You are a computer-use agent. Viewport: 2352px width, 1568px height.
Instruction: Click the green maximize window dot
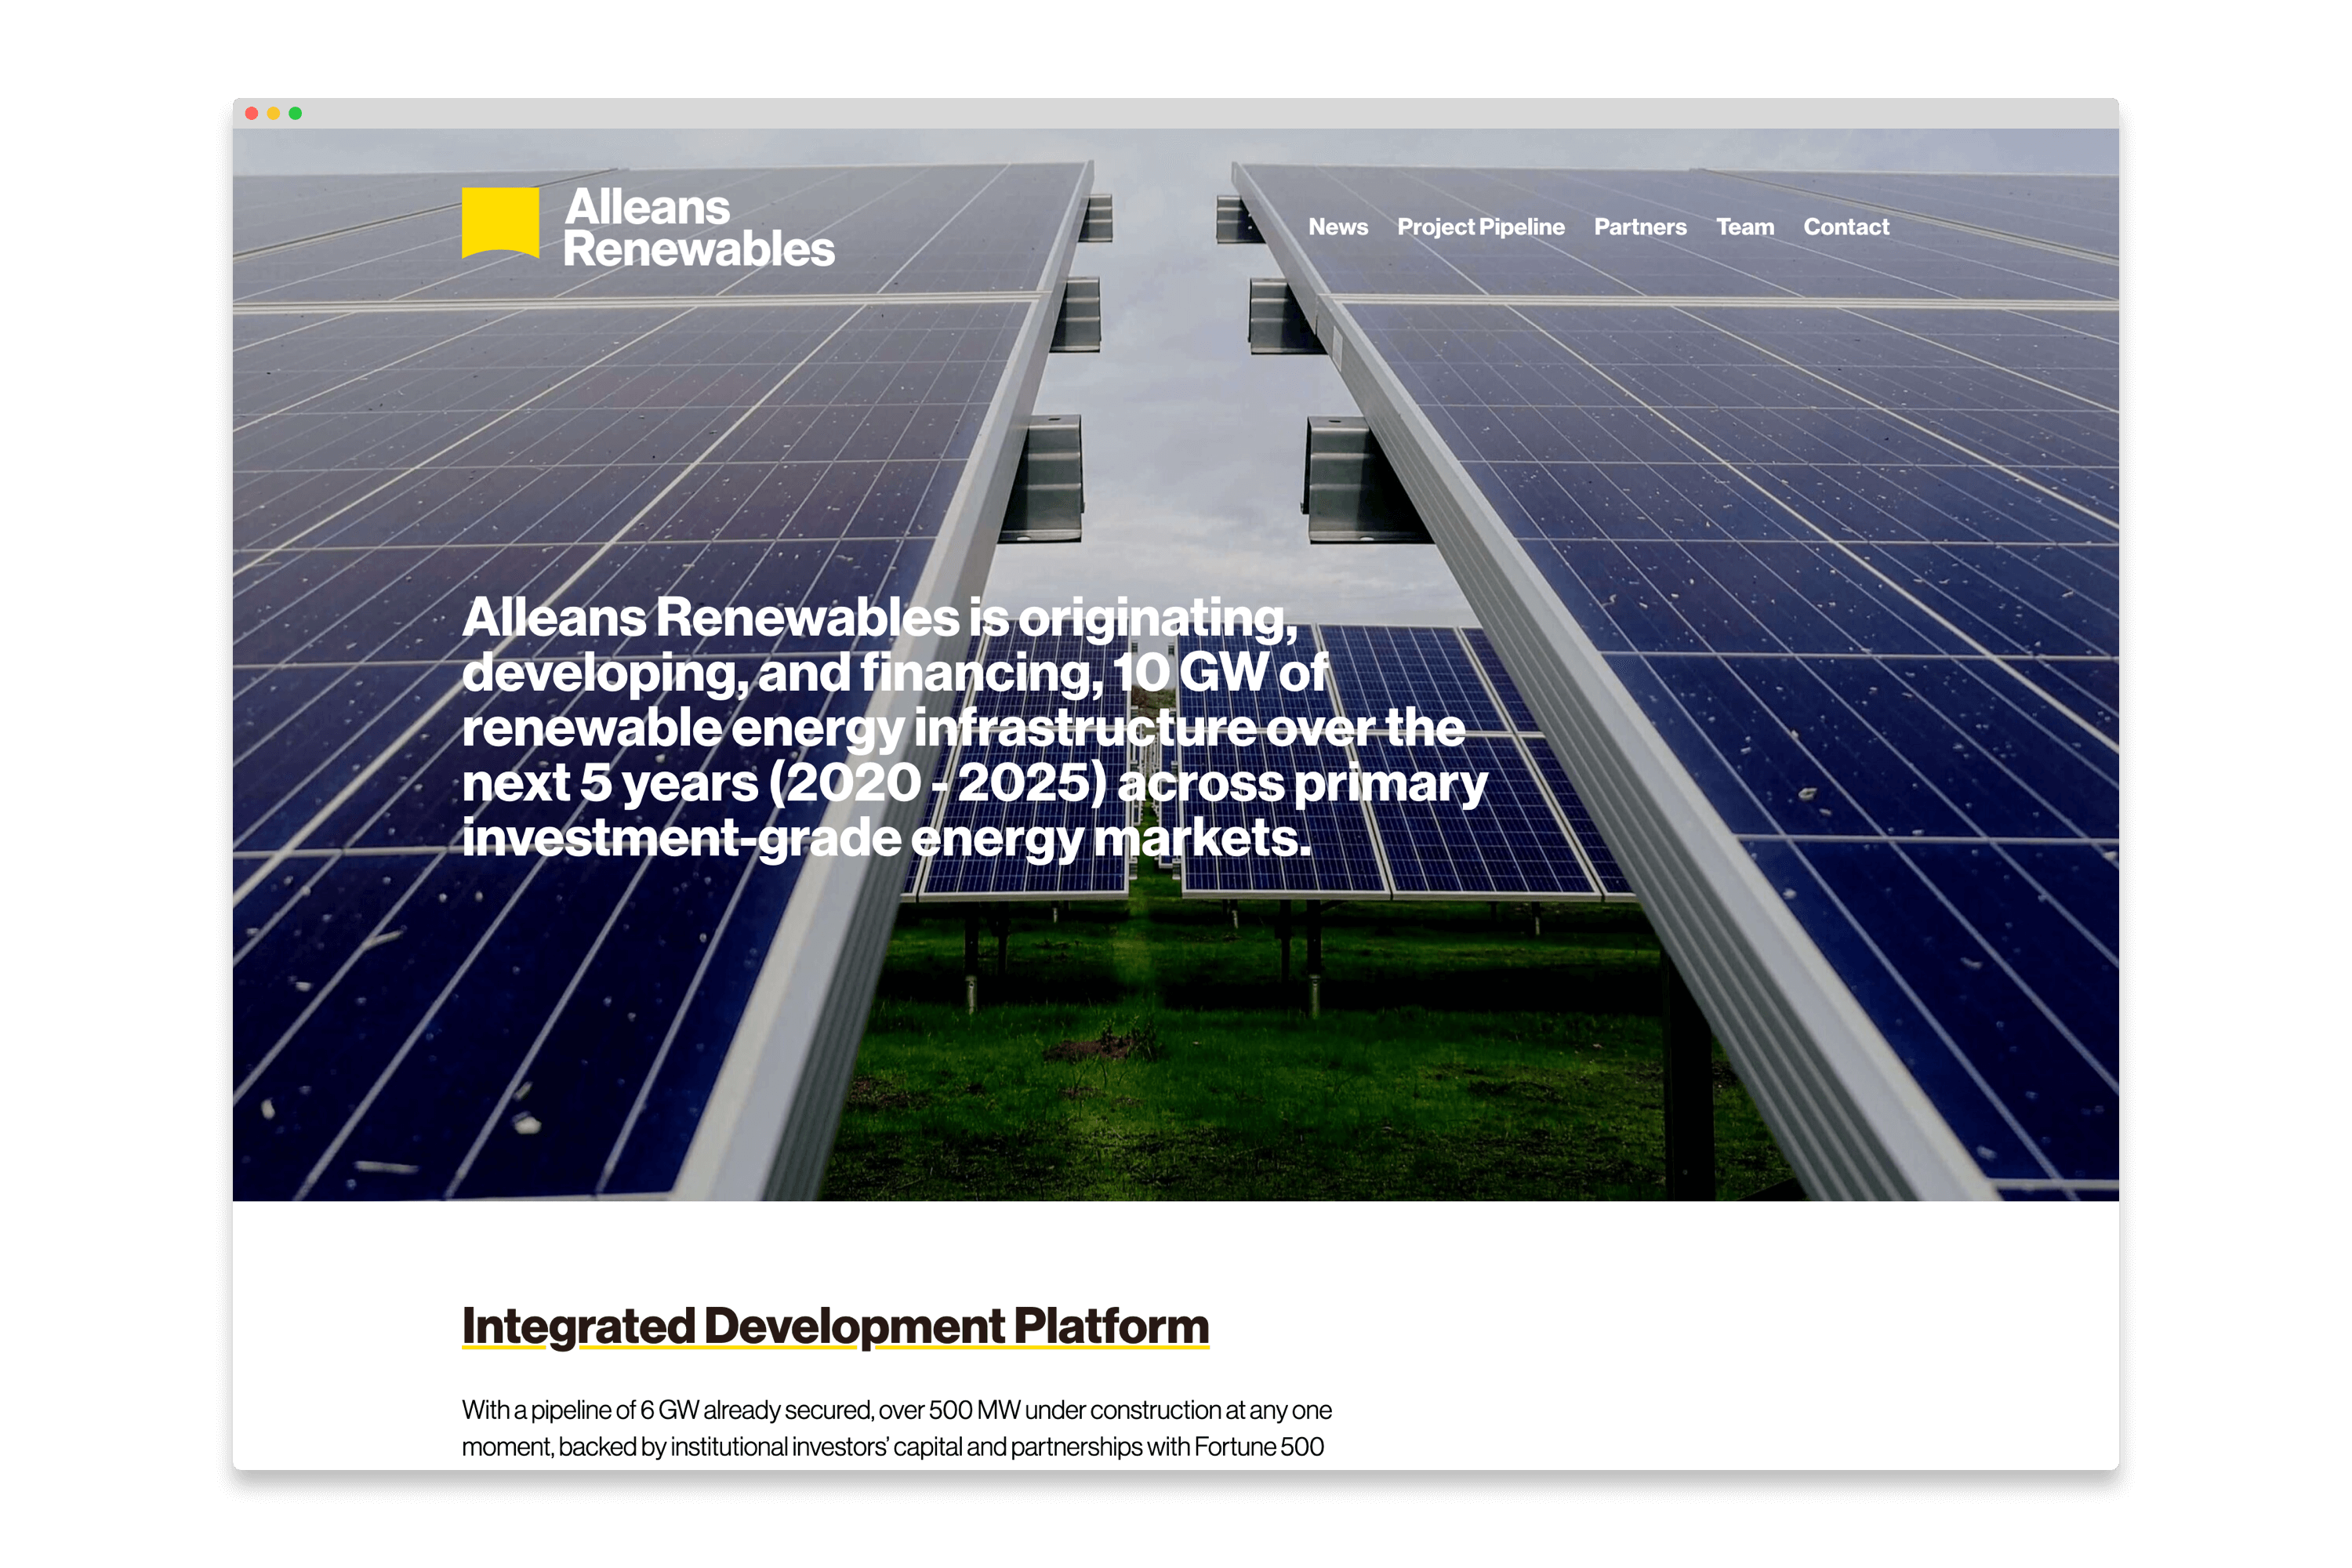(295, 113)
